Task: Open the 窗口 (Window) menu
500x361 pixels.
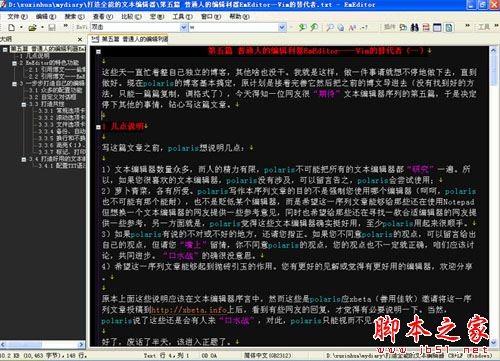Action: pyautogui.click(x=211, y=16)
